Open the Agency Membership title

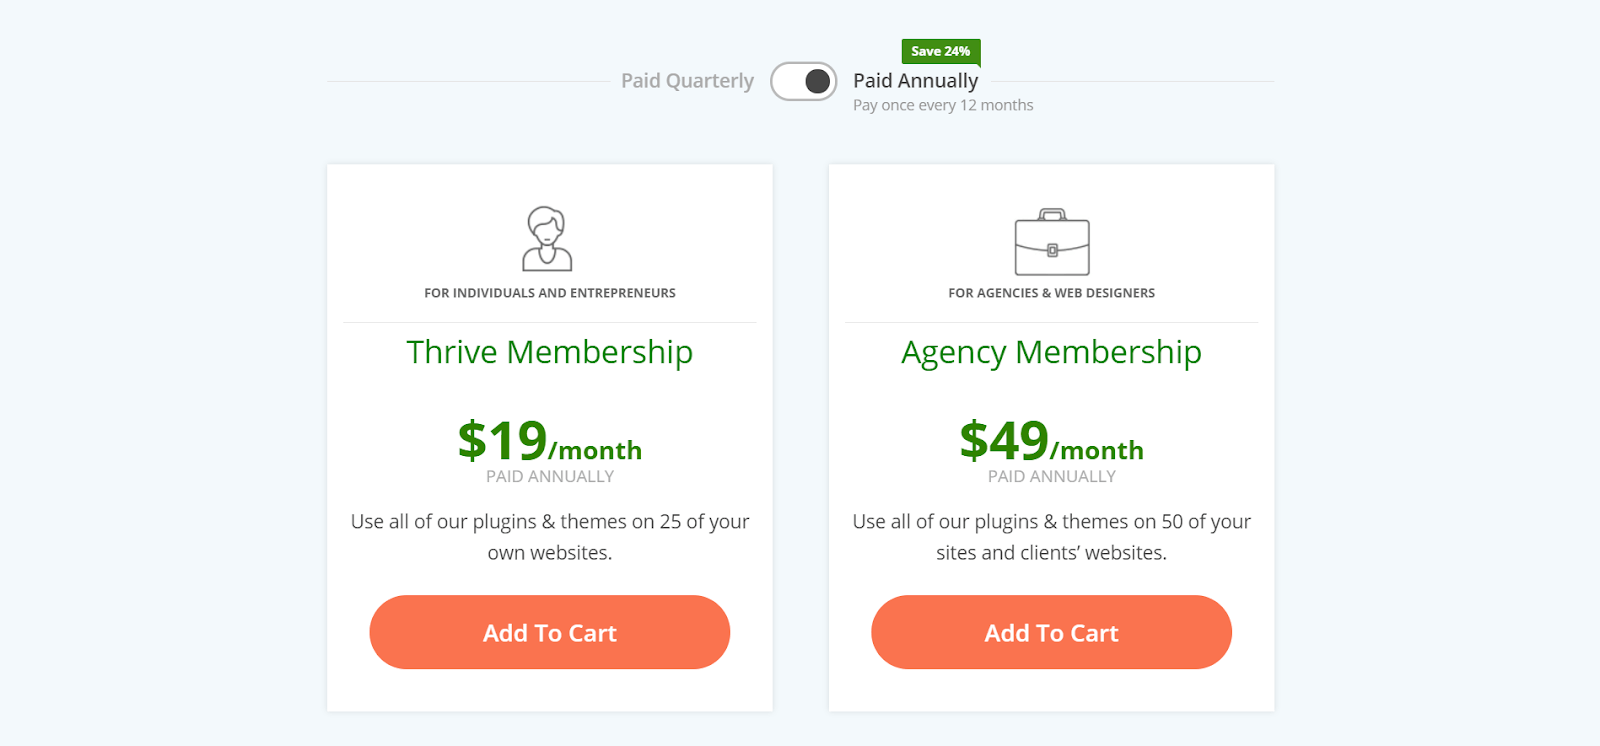1051,353
